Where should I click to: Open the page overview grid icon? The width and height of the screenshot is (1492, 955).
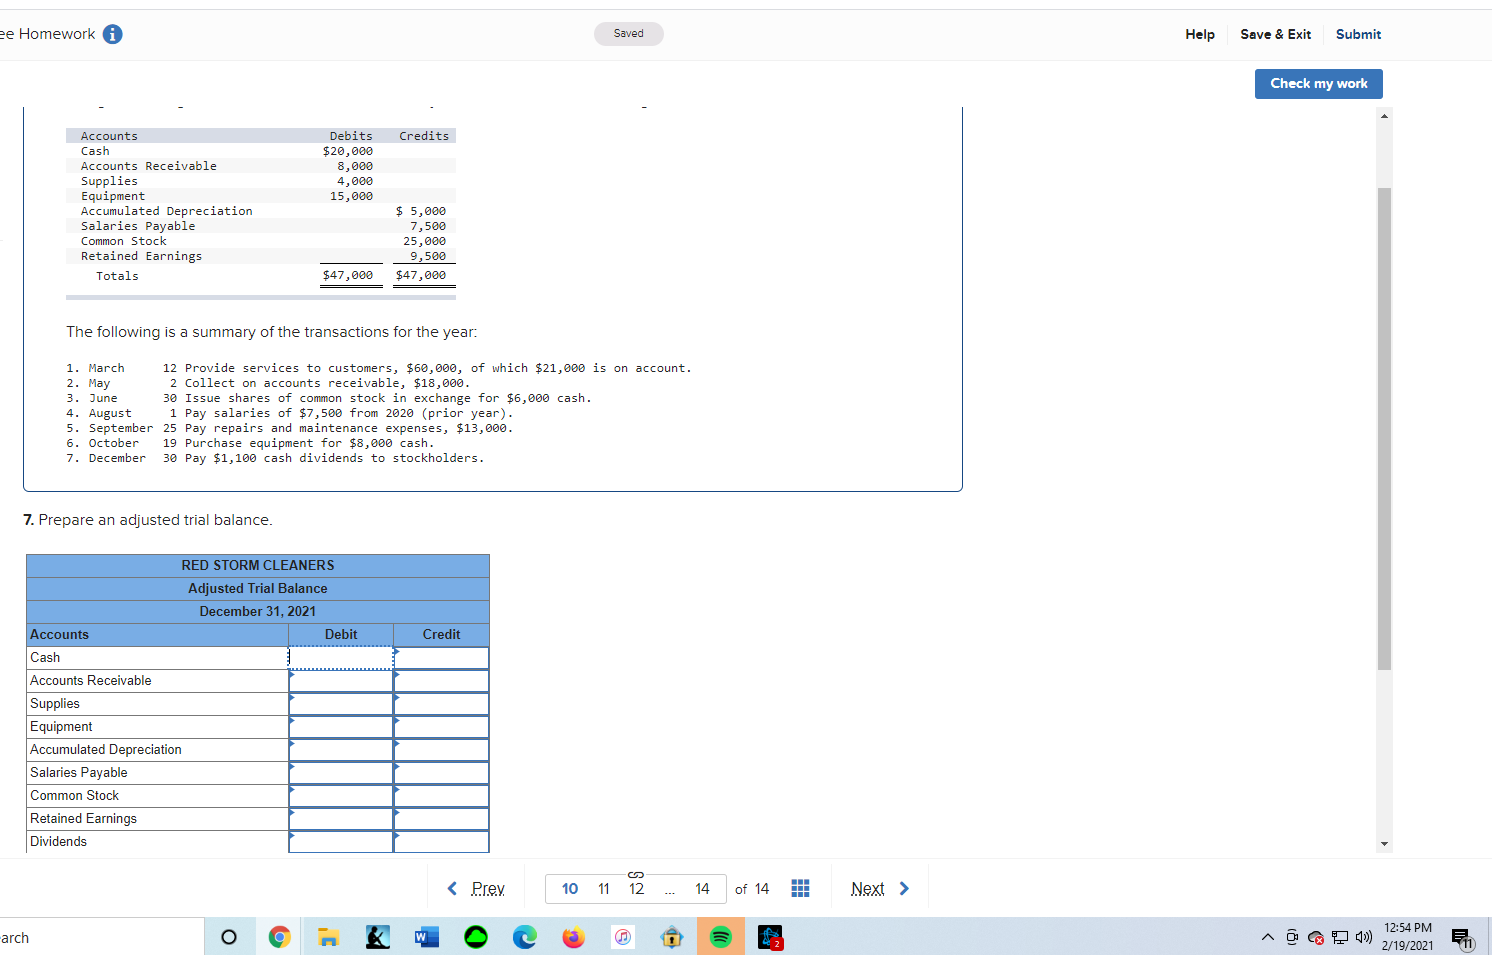pyautogui.click(x=800, y=888)
